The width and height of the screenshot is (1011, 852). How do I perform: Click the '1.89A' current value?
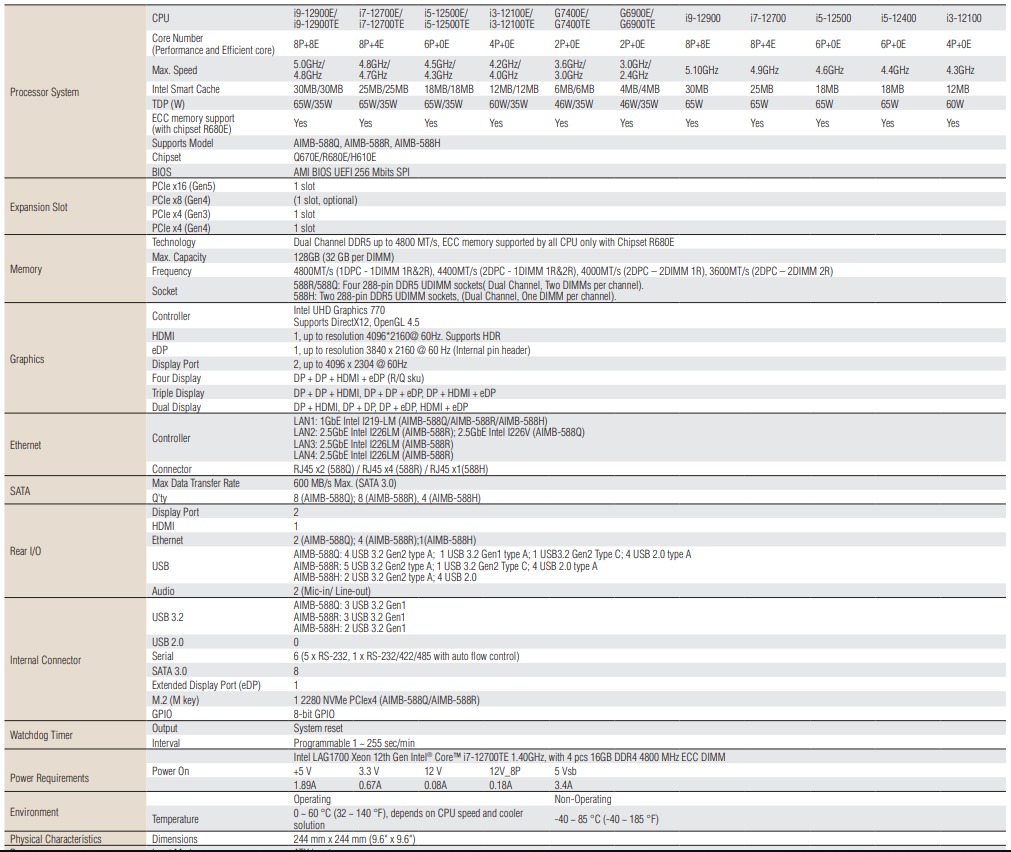[305, 786]
